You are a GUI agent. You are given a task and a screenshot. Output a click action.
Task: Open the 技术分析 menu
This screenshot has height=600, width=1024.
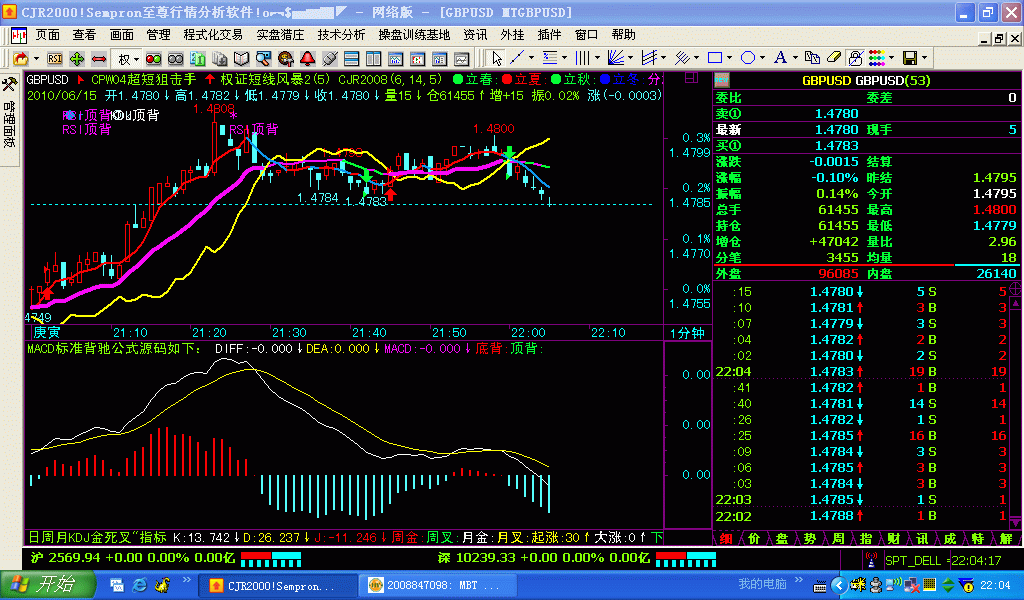pyautogui.click(x=342, y=35)
